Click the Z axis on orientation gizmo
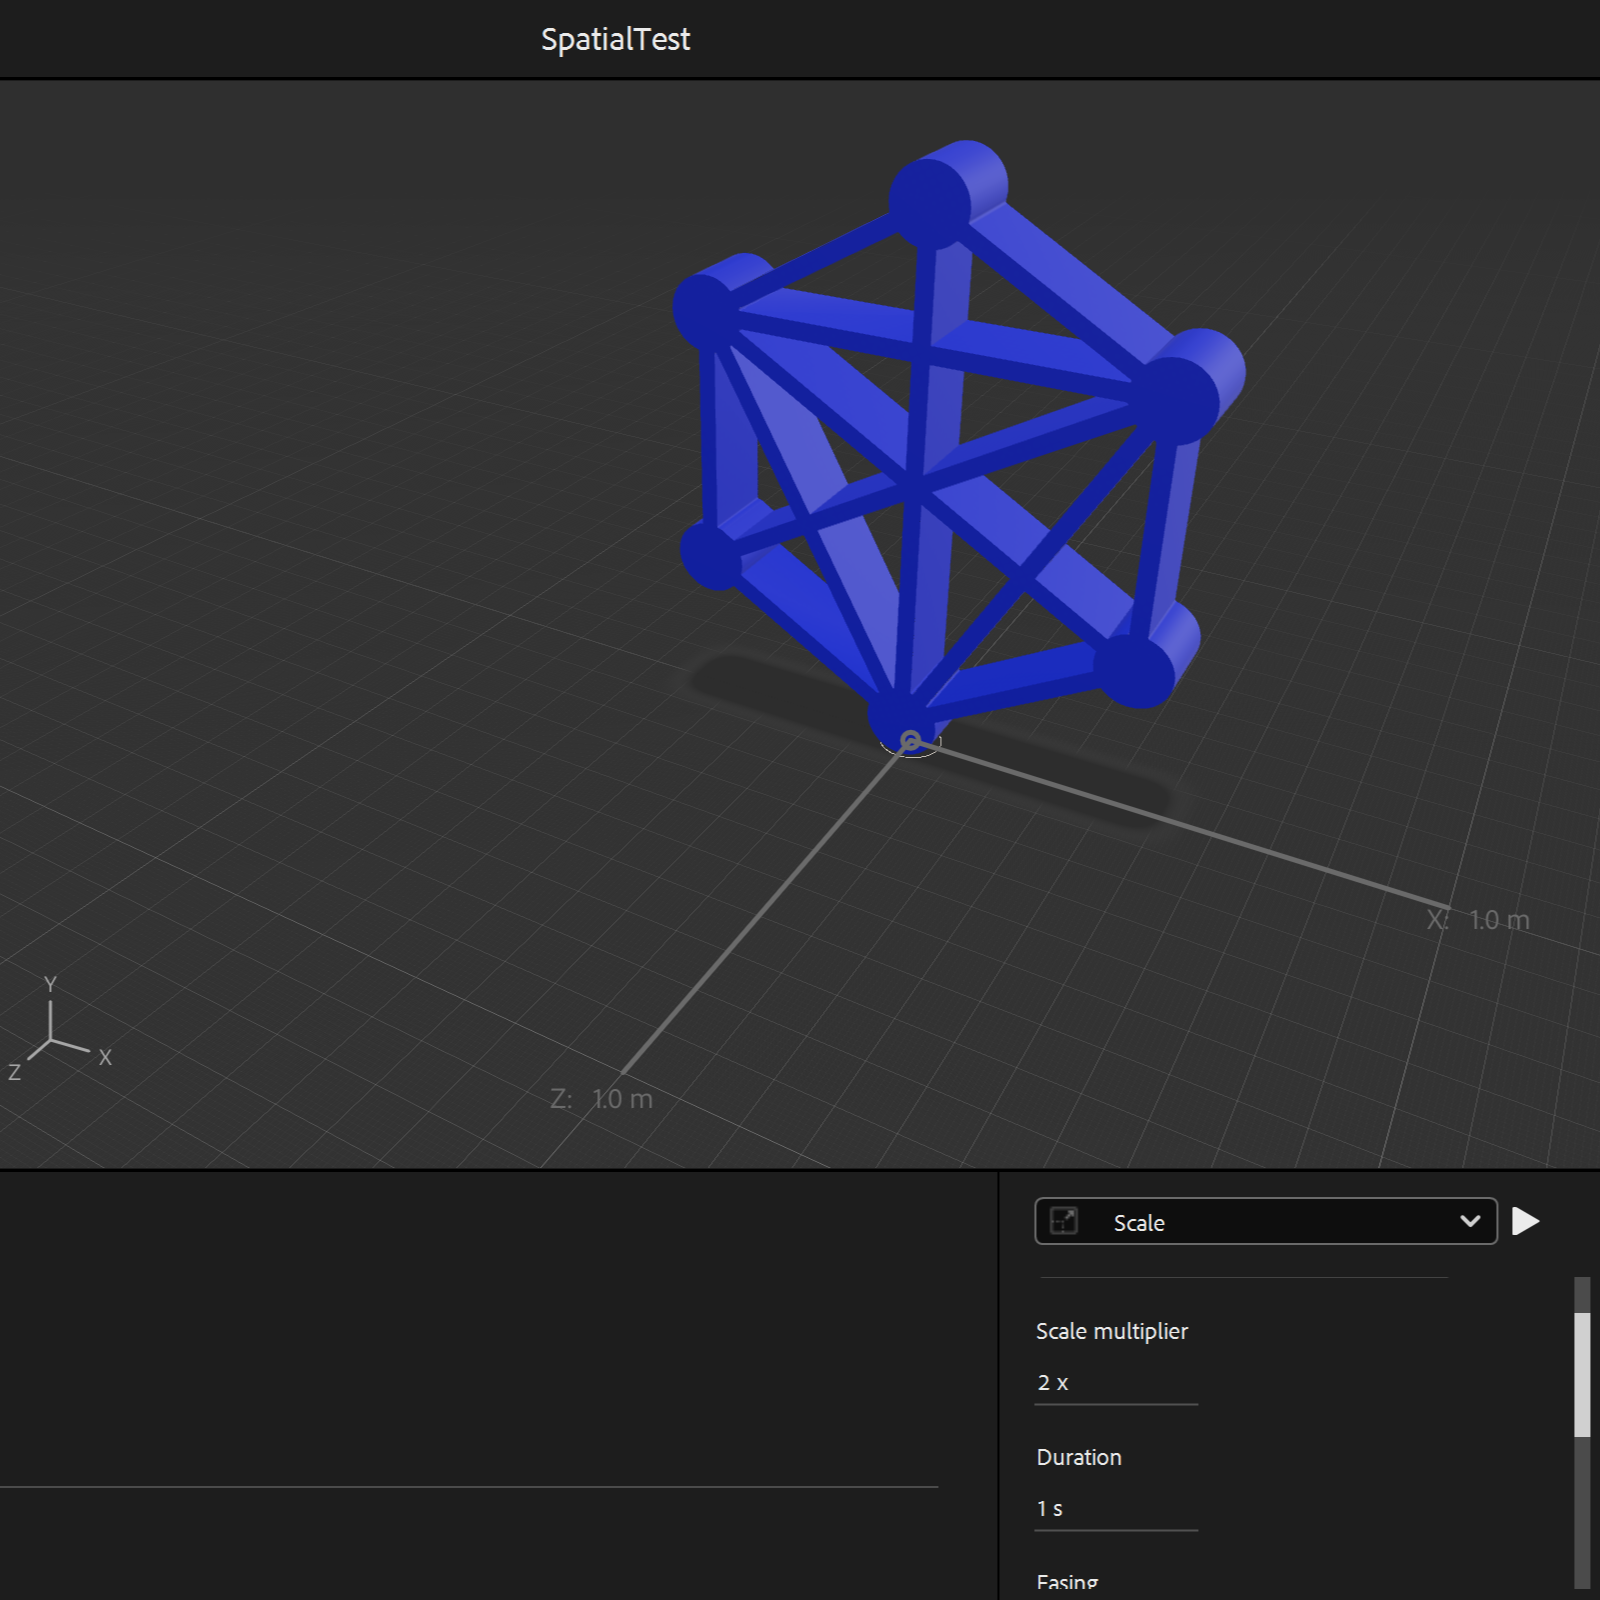Viewport: 1600px width, 1600px height. (x=14, y=1073)
